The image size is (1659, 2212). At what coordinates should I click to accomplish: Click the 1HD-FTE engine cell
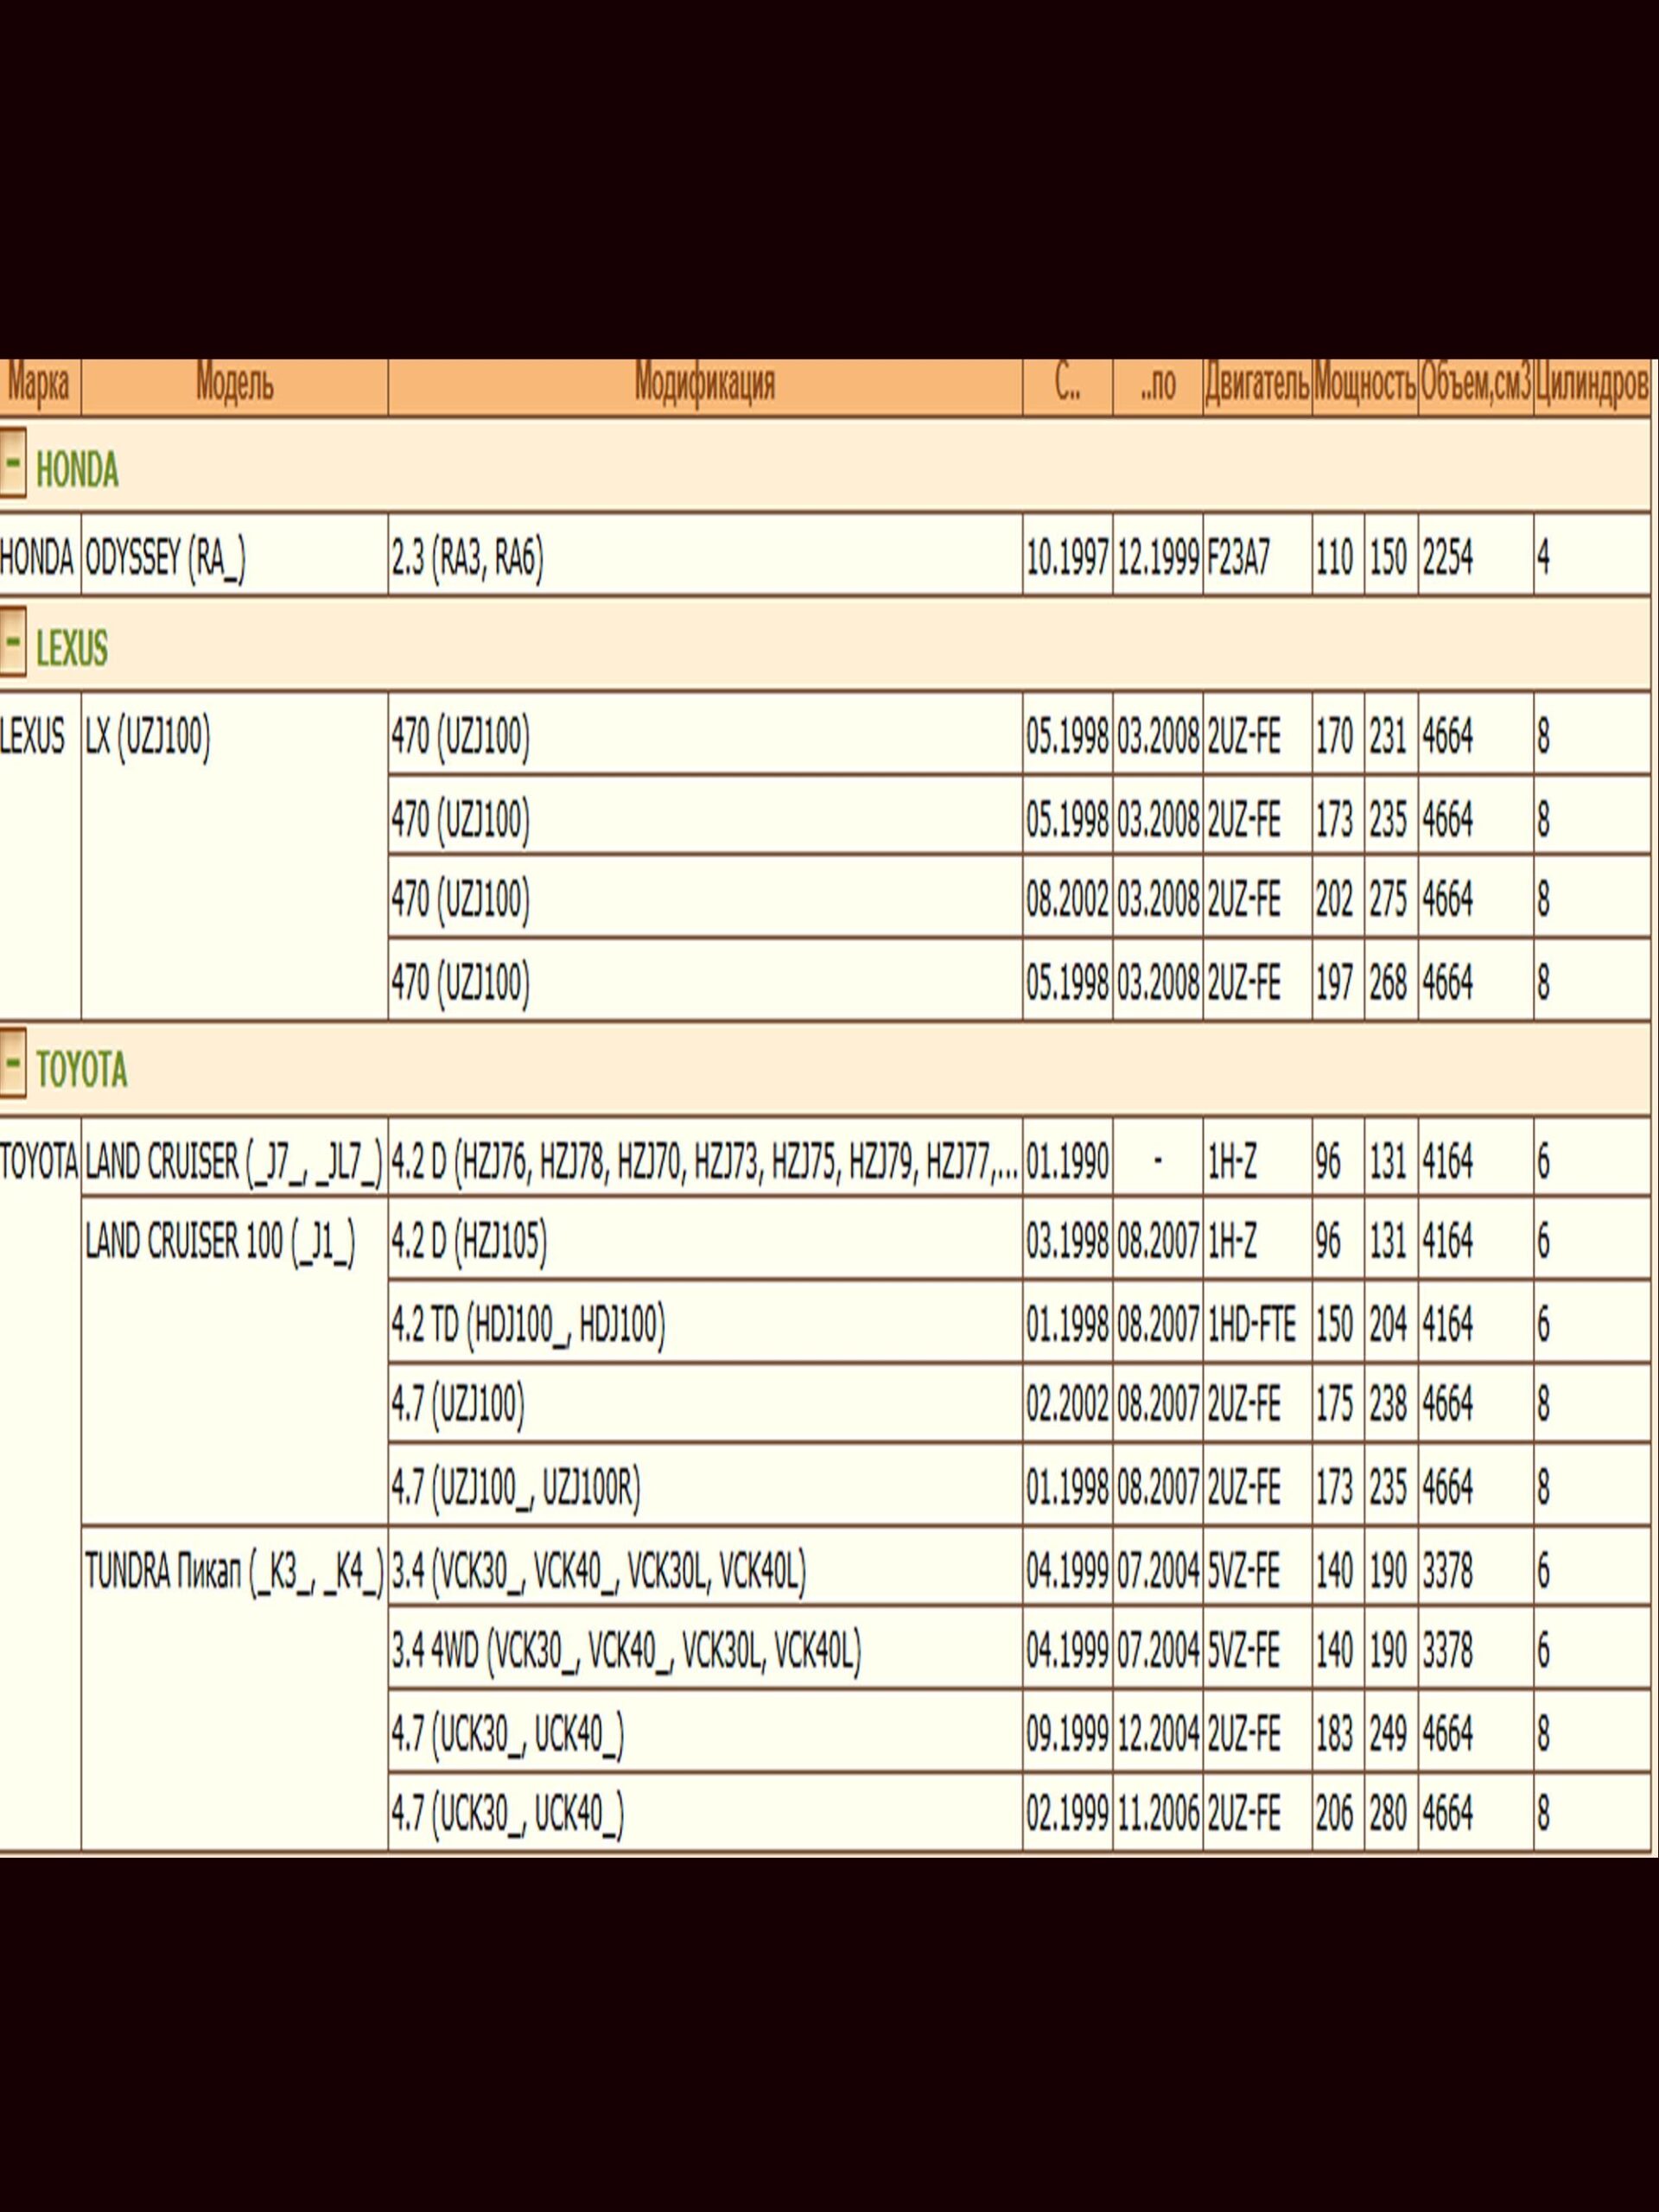(1251, 1325)
